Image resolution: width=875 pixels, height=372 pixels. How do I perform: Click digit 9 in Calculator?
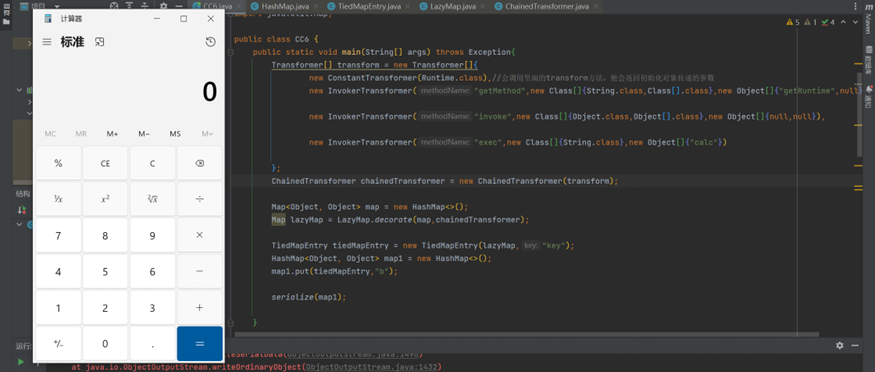click(152, 235)
